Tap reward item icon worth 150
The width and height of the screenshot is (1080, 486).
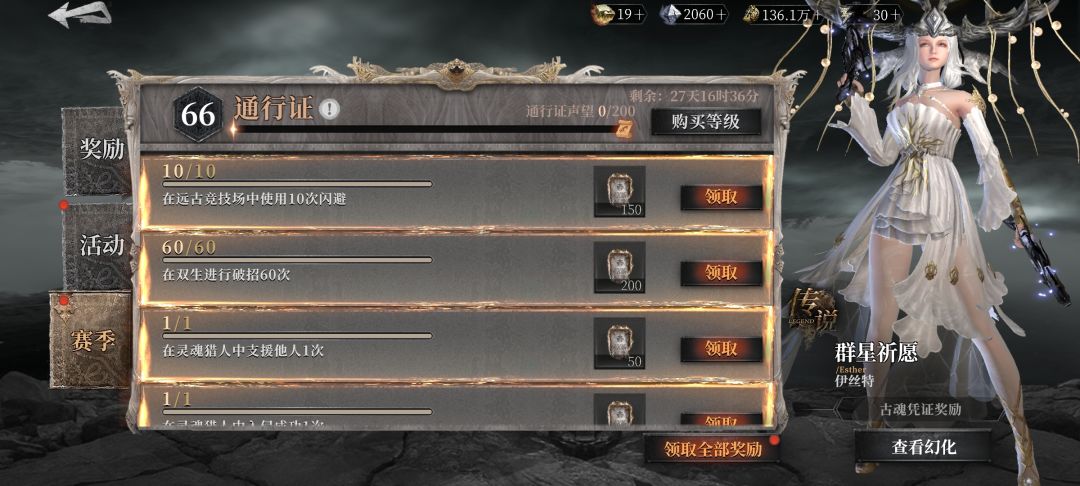619,191
